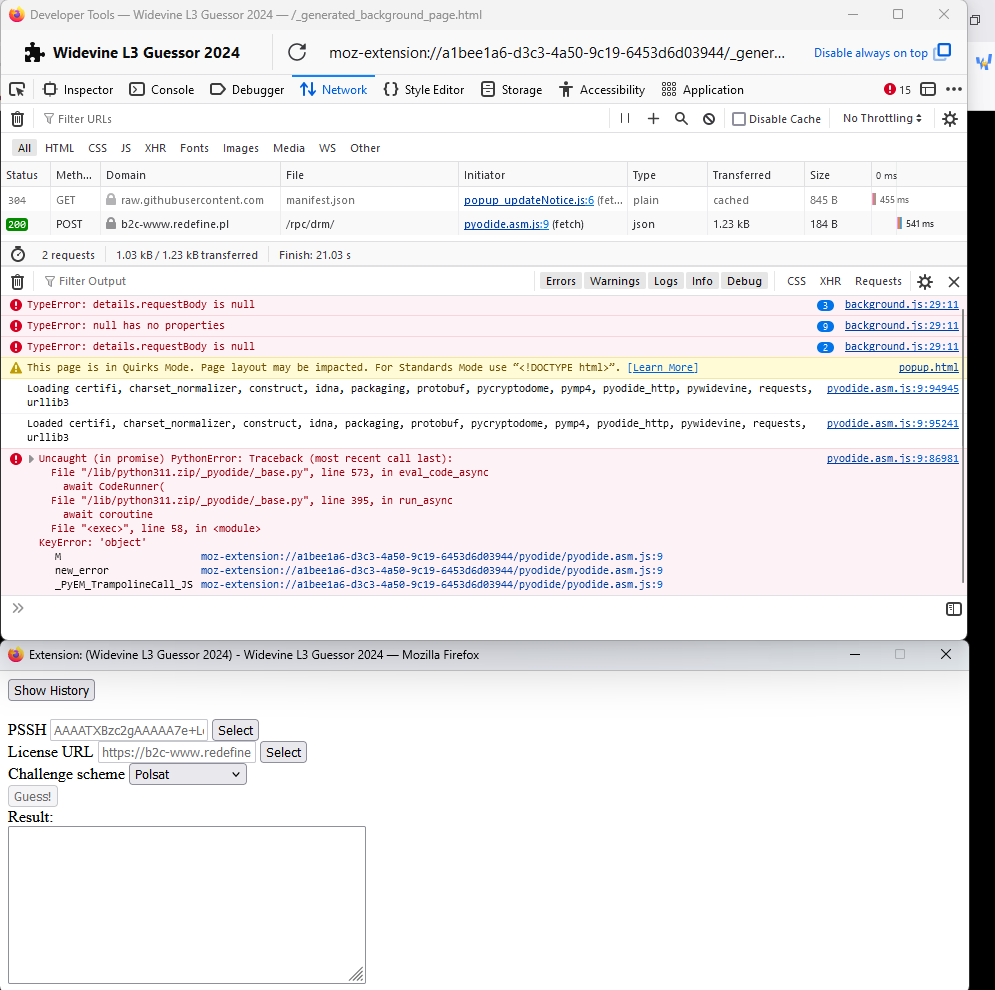
Task: Focus the Filter URLs field
Action: (324, 119)
